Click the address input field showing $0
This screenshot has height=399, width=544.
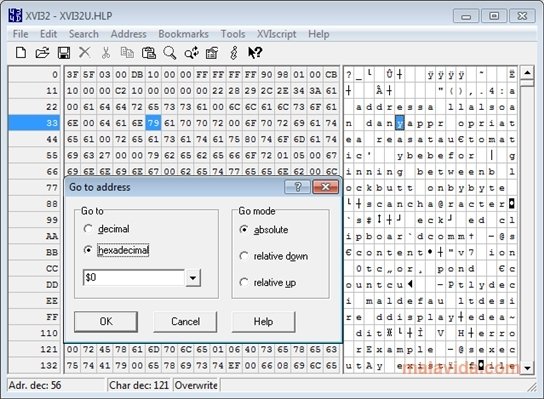click(x=134, y=278)
